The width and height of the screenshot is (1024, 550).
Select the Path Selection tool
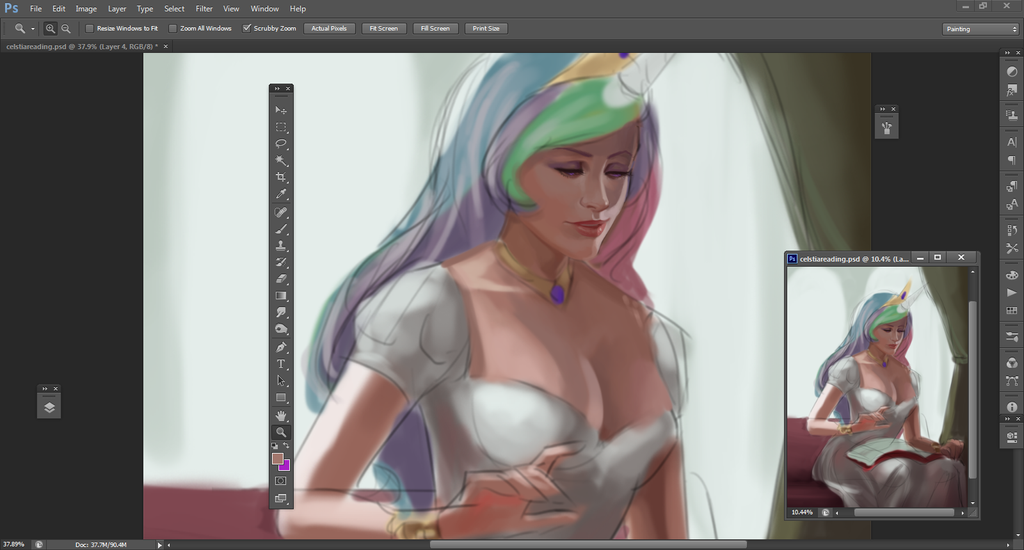coord(281,380)
